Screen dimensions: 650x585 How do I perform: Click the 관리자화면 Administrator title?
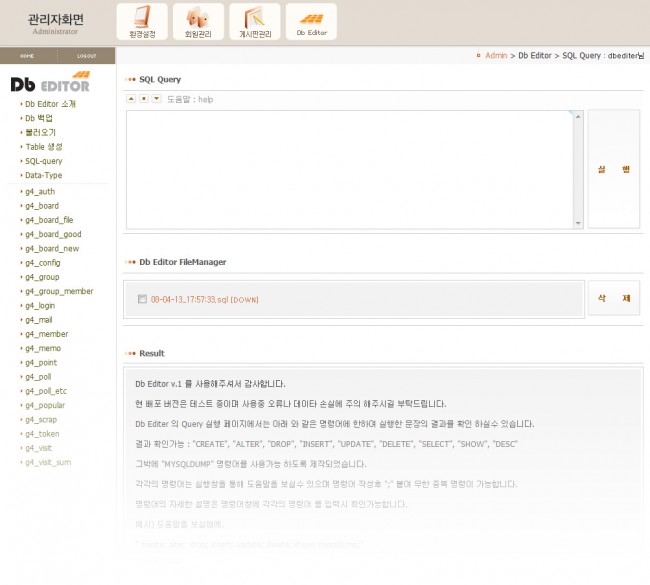pyautogui.click(x=56, y=23)
